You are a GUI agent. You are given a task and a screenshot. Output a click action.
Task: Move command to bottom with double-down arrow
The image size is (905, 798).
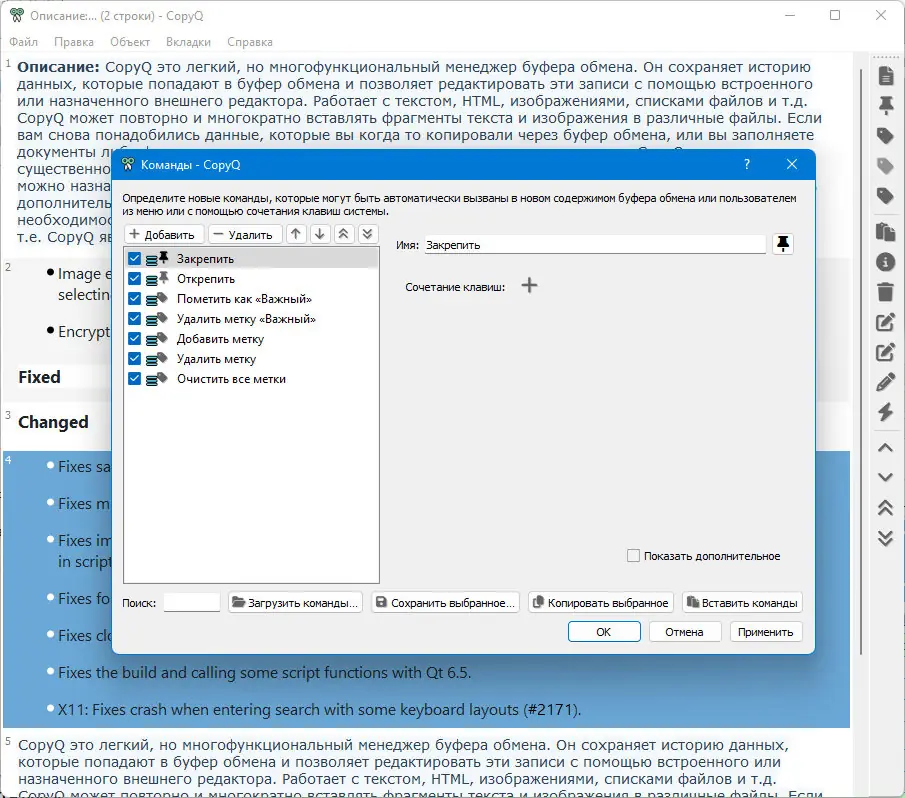(368, 234)
